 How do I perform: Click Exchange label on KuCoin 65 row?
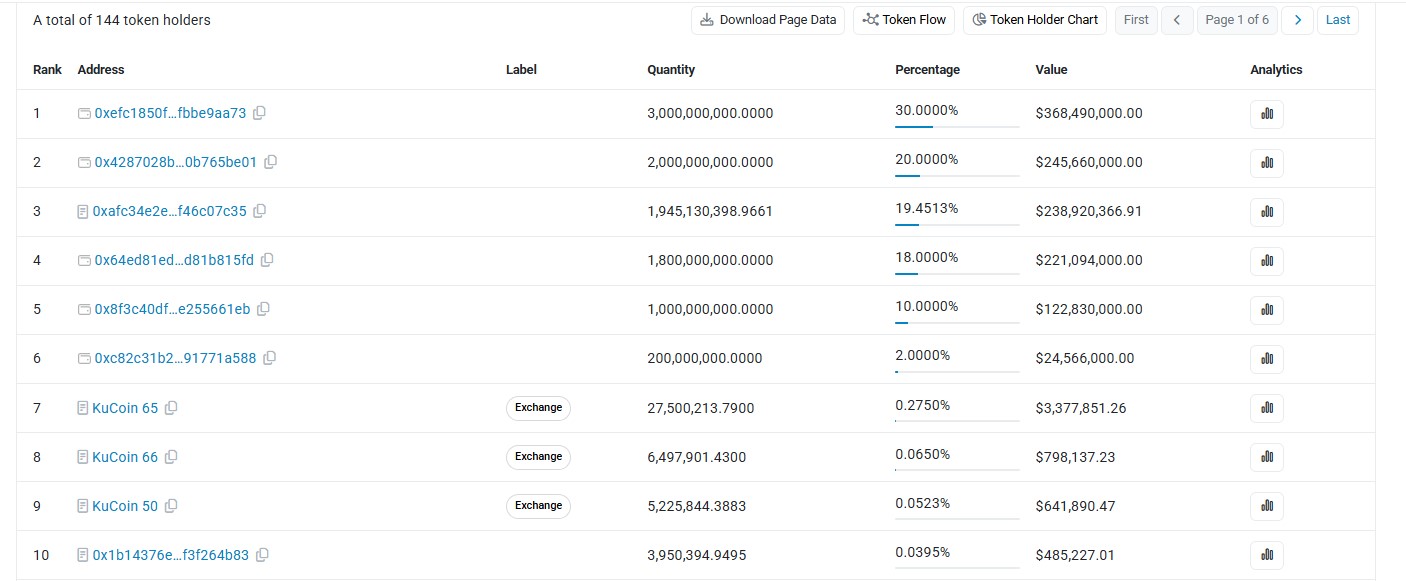(538, 407)
